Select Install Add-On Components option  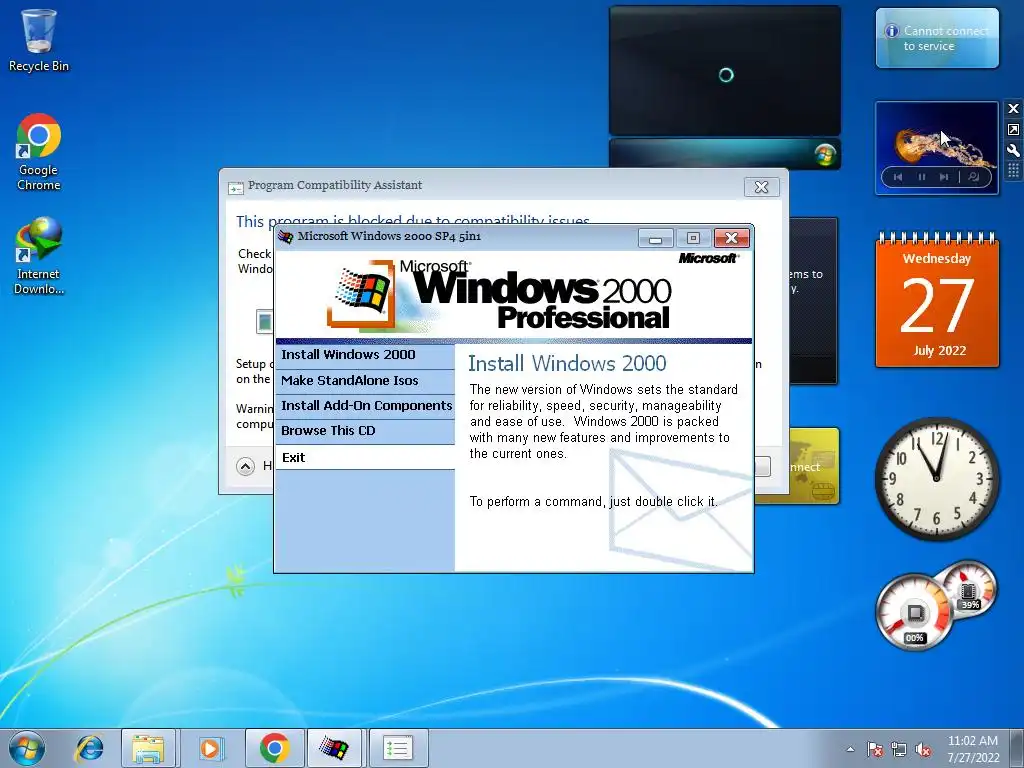[x=365, y=406]
